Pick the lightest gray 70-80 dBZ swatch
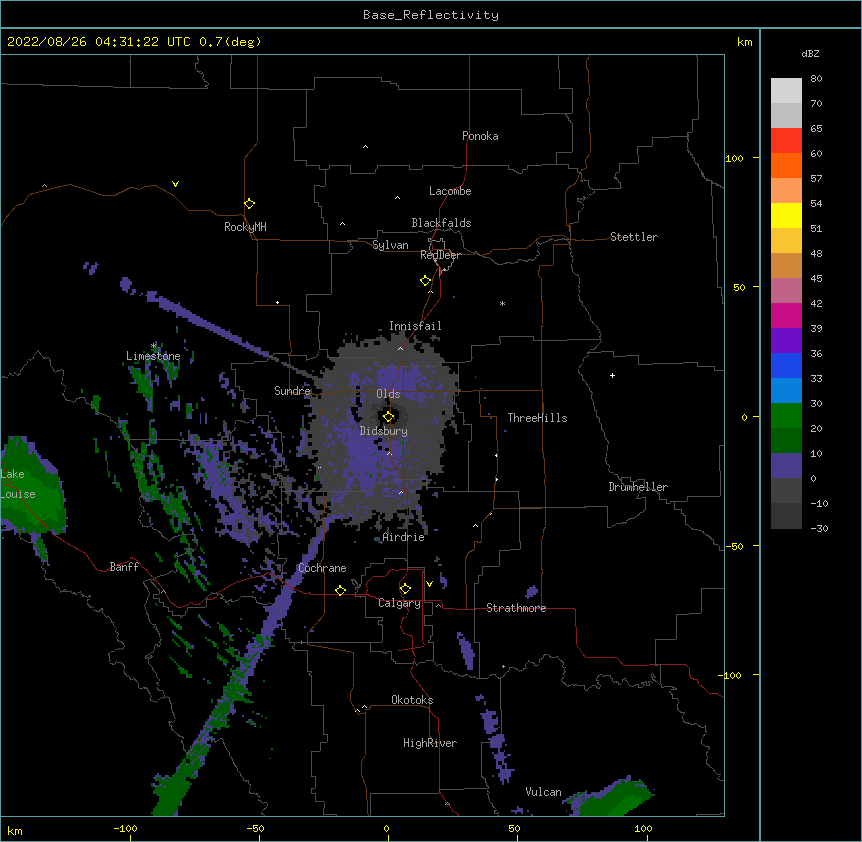Viewport: 862px width, 842px height. [x=786, y=91]
